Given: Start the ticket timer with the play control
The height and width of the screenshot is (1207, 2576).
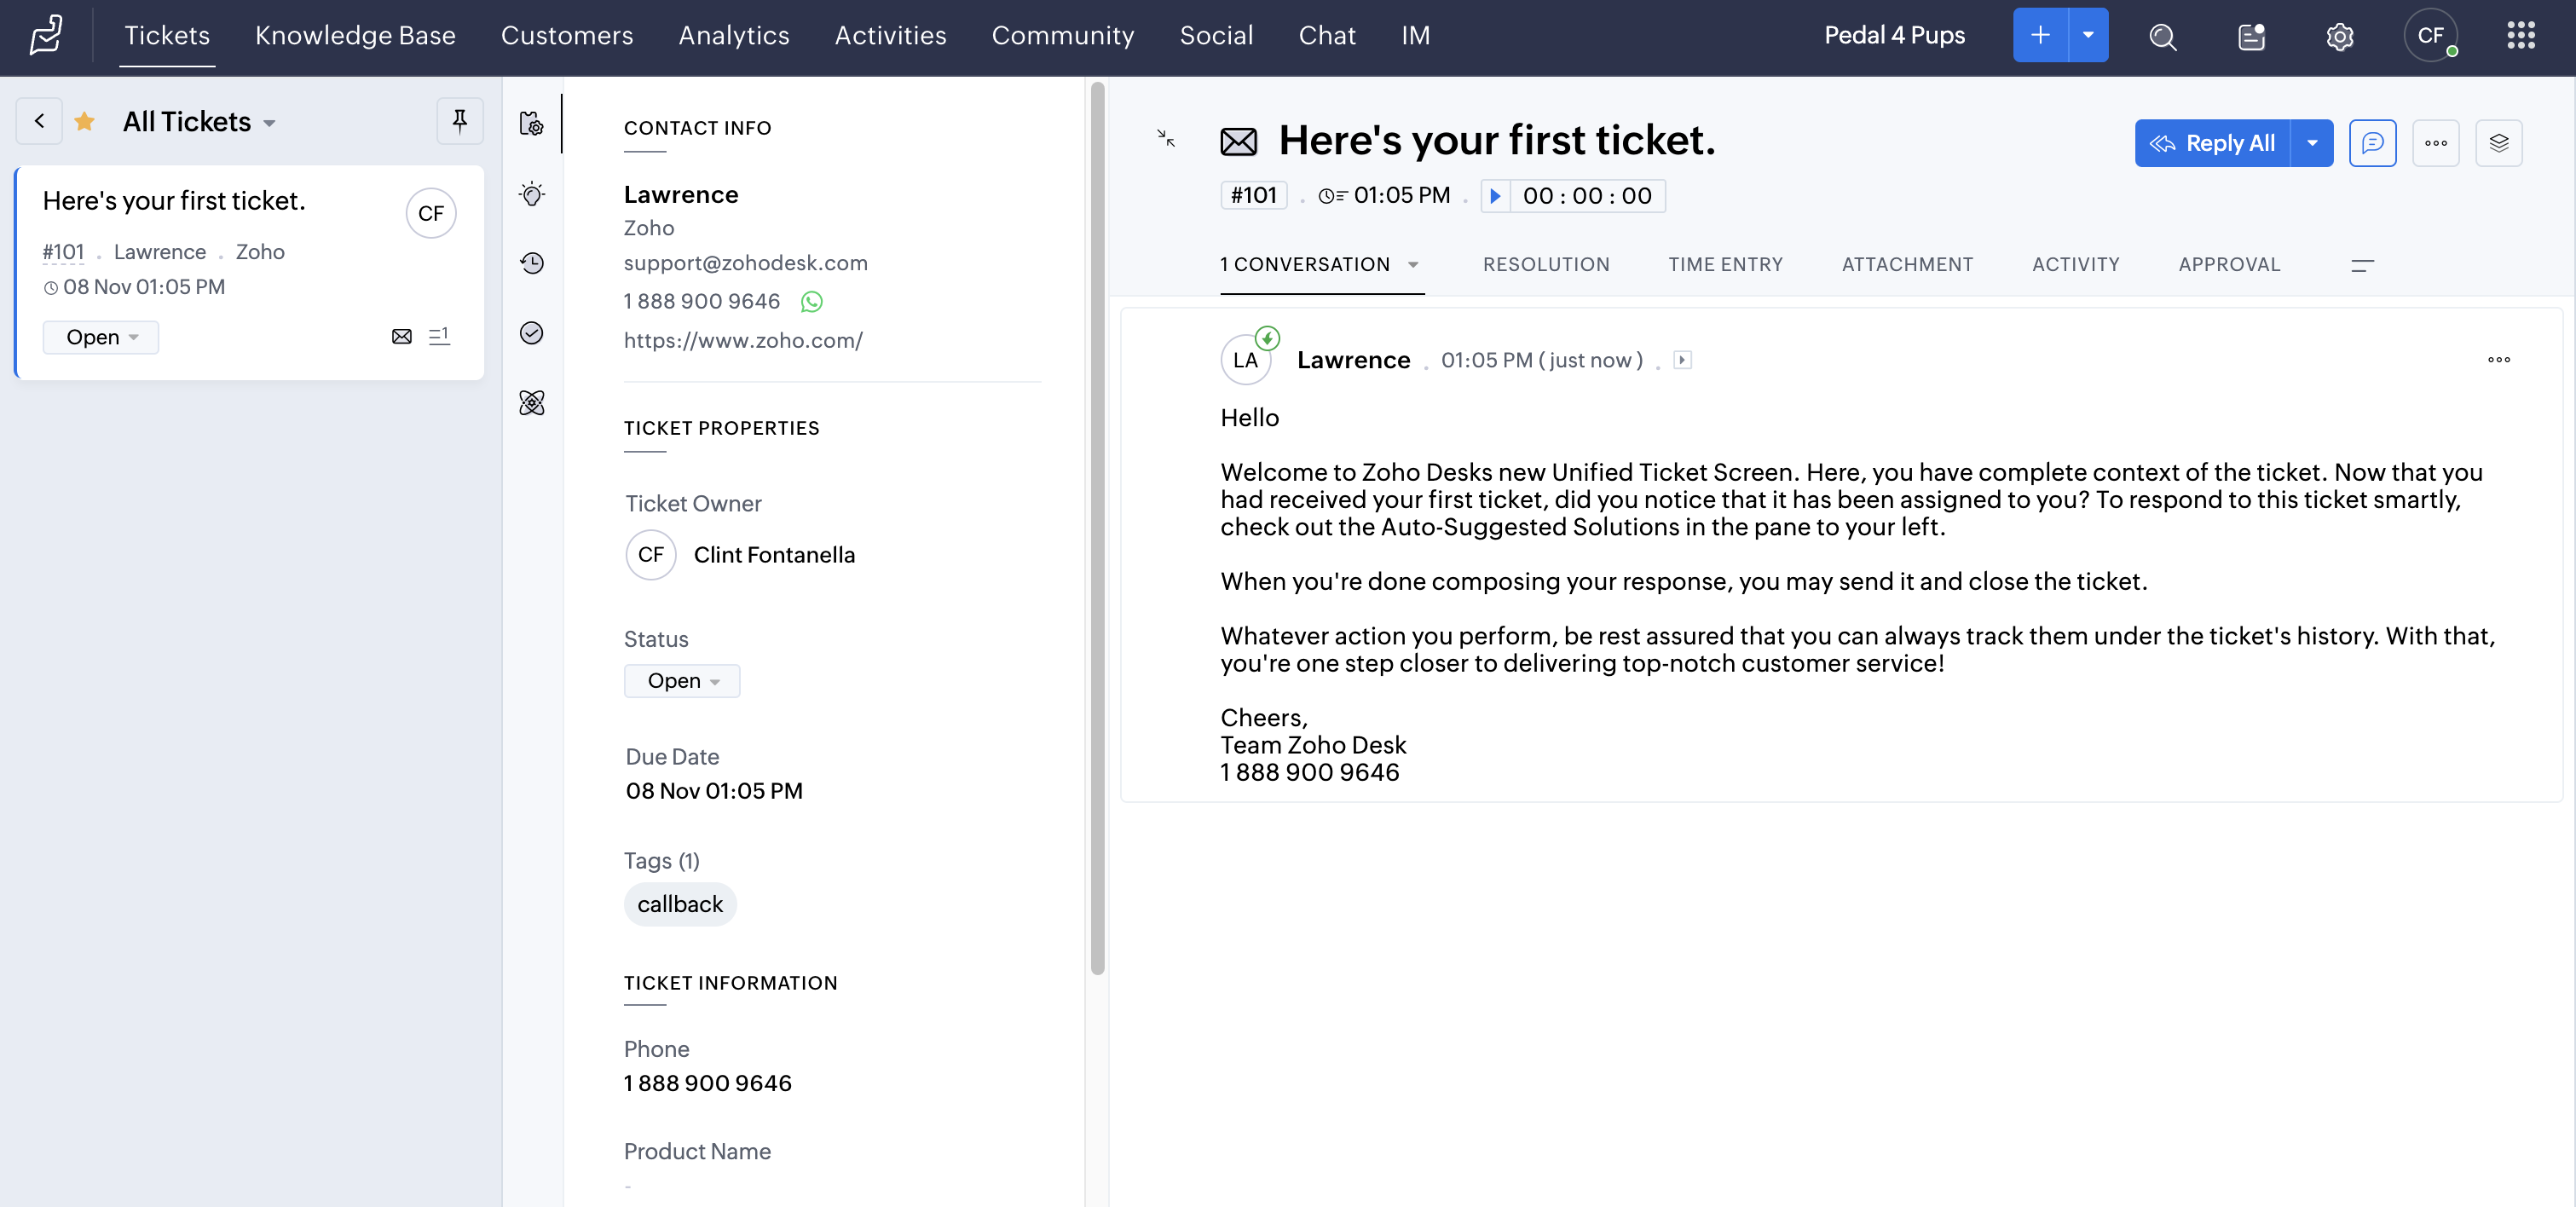Looking at the screenshot, I should pos(1495,196).
